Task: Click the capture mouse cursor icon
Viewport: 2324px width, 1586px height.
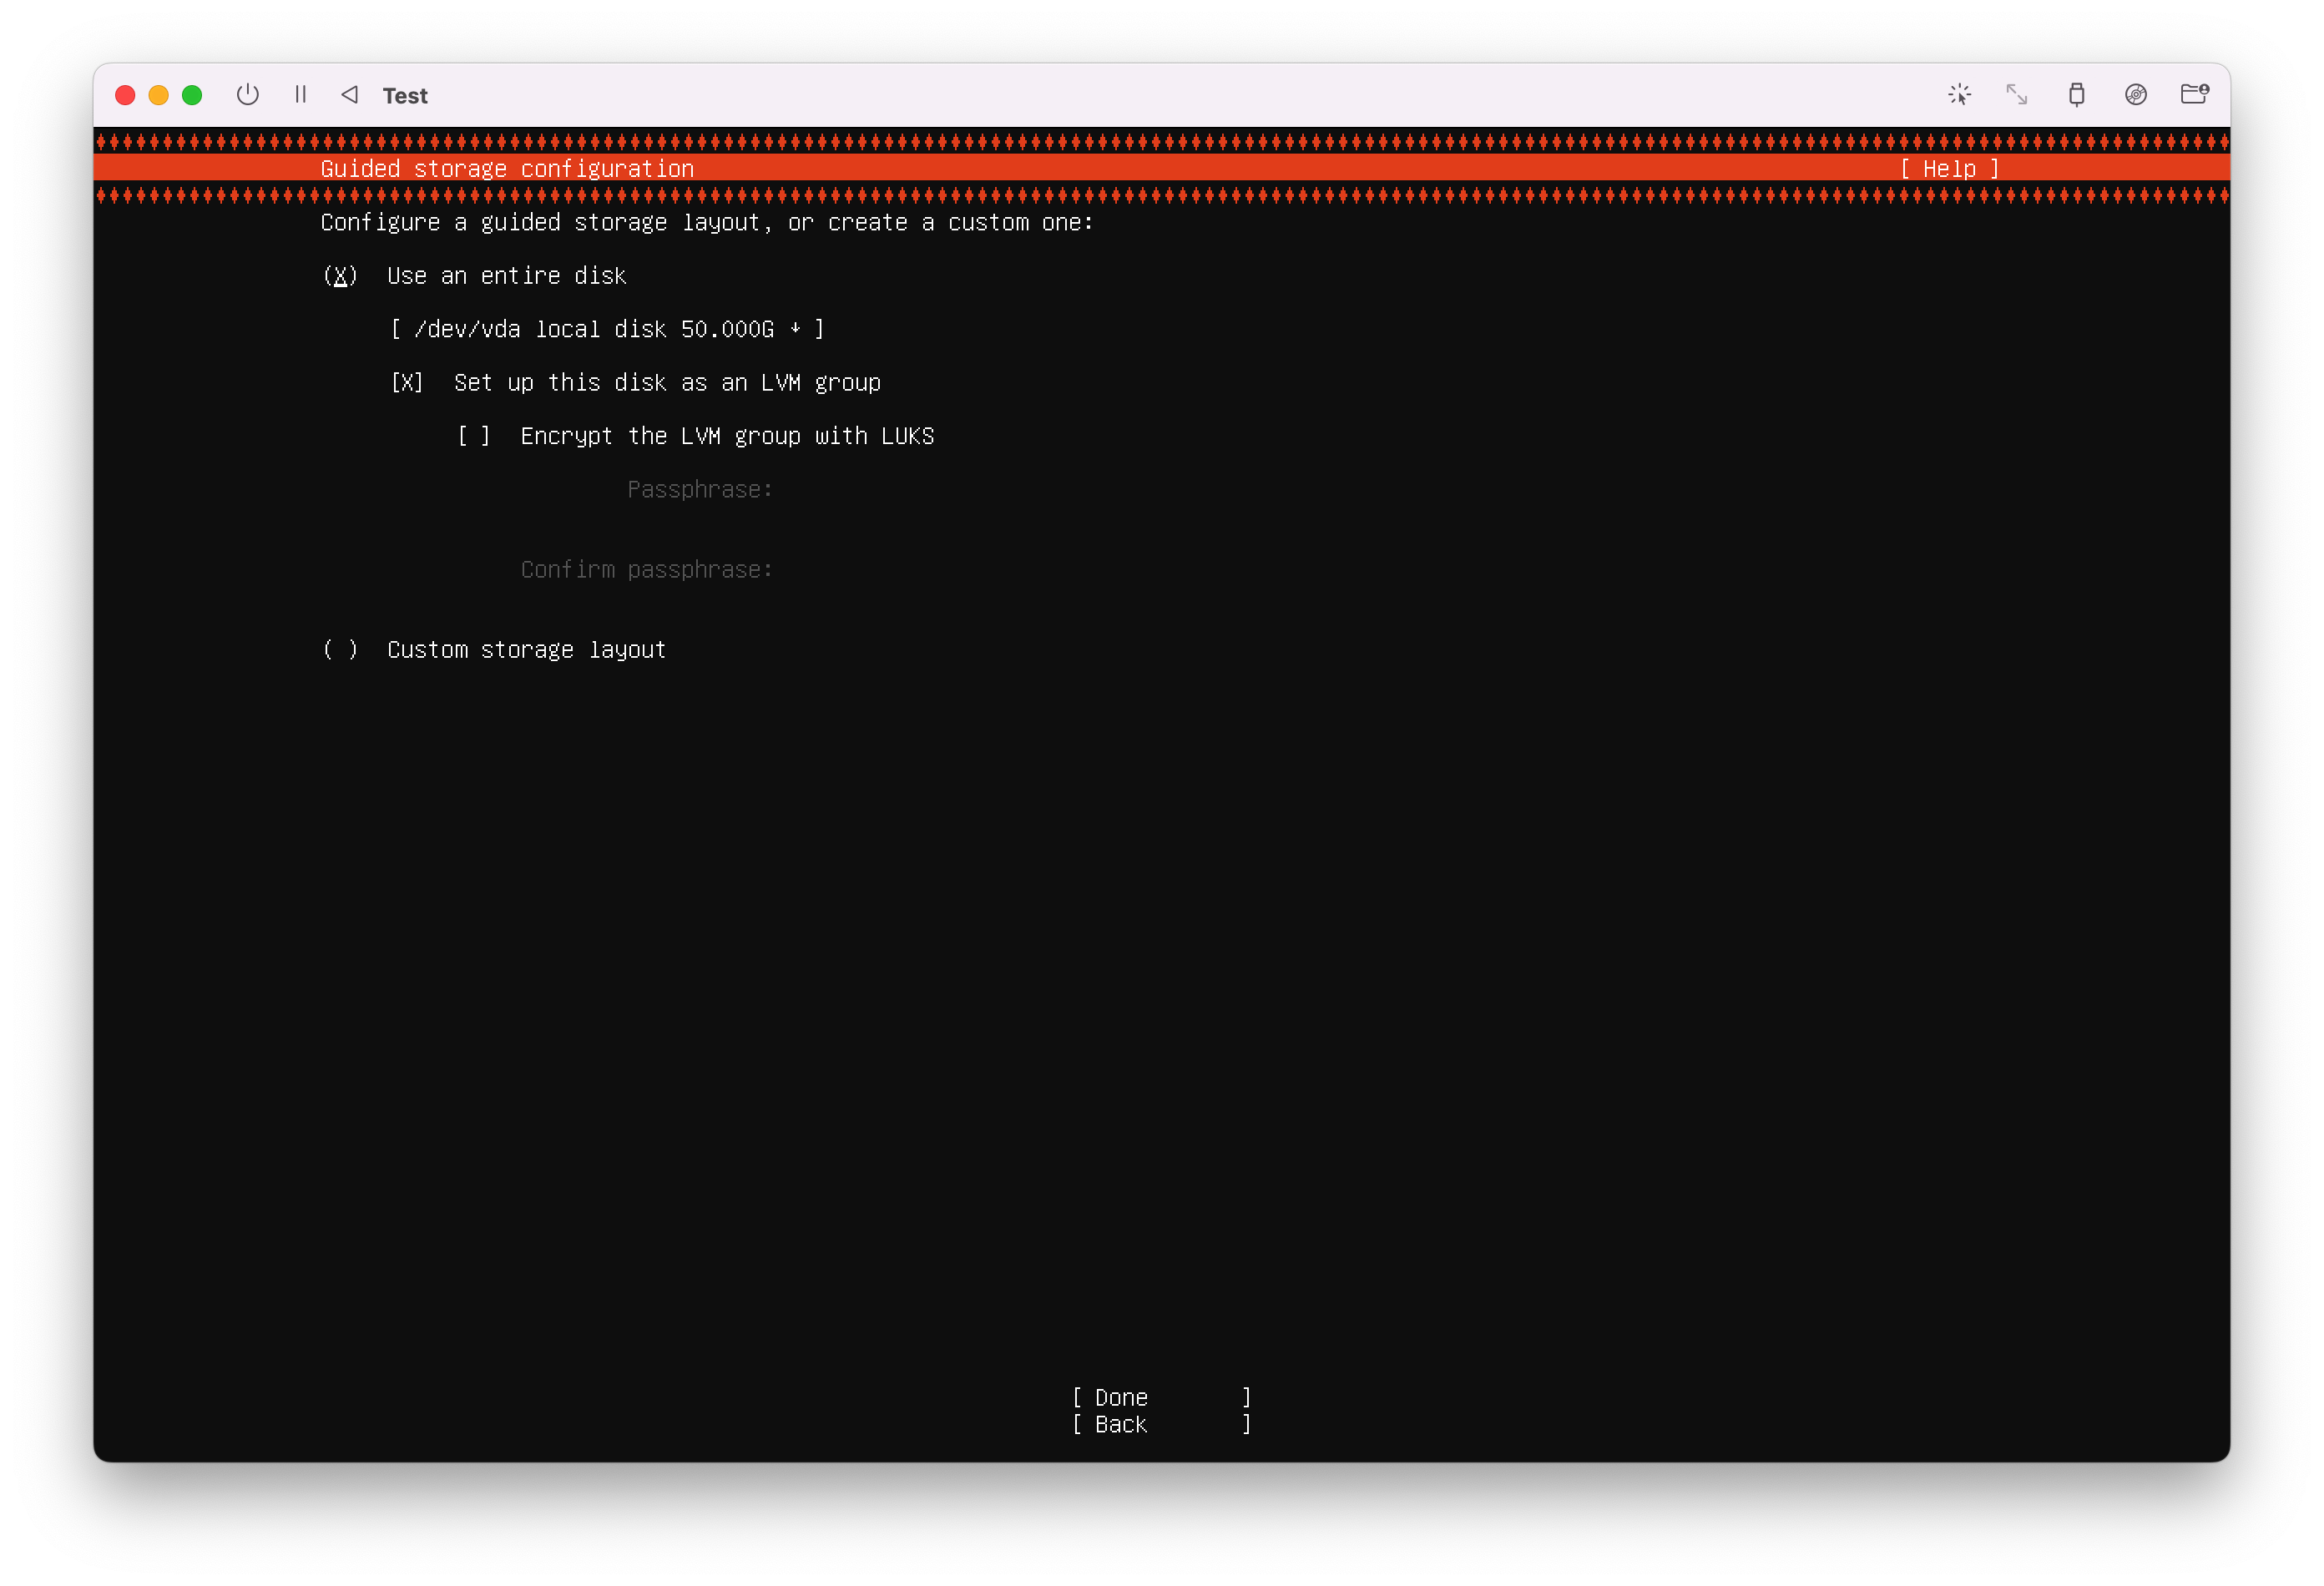Action: point(1959,95)
